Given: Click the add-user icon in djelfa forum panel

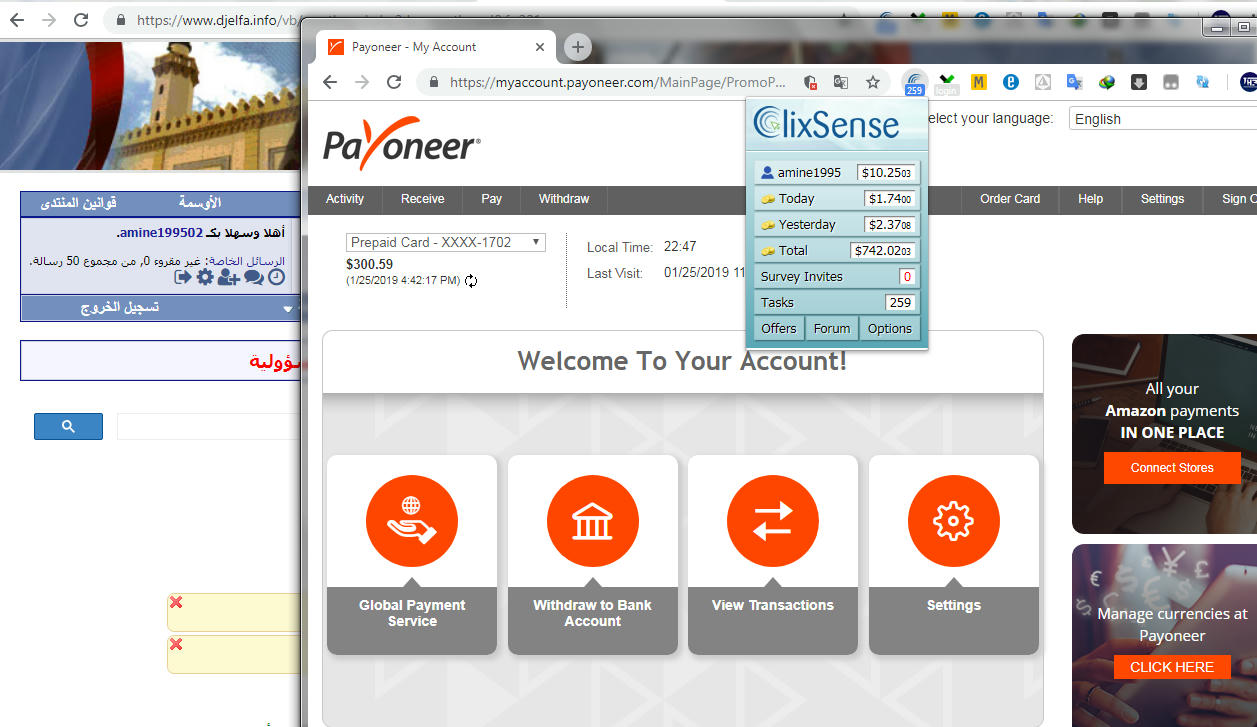Looking at the screenshot, I should [229, 277].
